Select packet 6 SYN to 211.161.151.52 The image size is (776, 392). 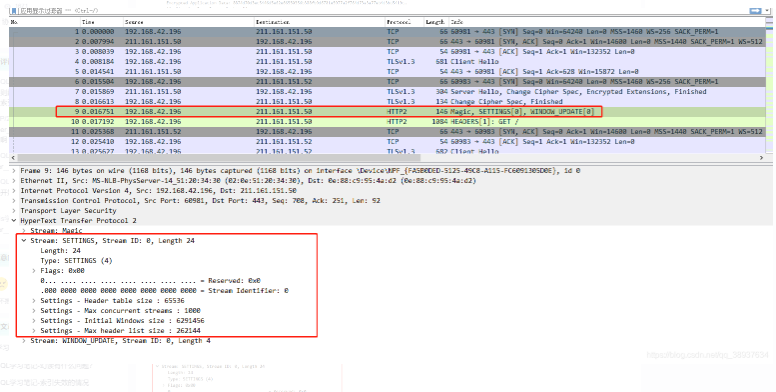[387, 82]
